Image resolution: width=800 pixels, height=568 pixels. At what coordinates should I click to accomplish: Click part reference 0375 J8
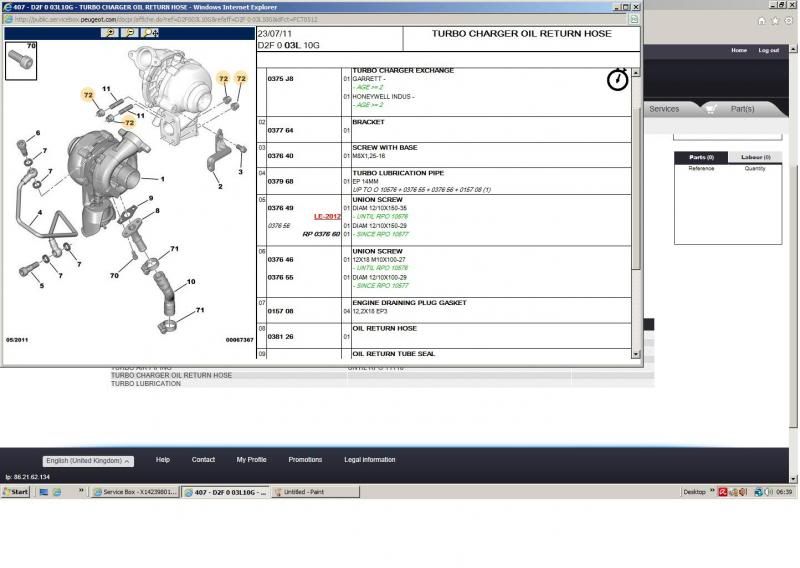click(281, 79)
